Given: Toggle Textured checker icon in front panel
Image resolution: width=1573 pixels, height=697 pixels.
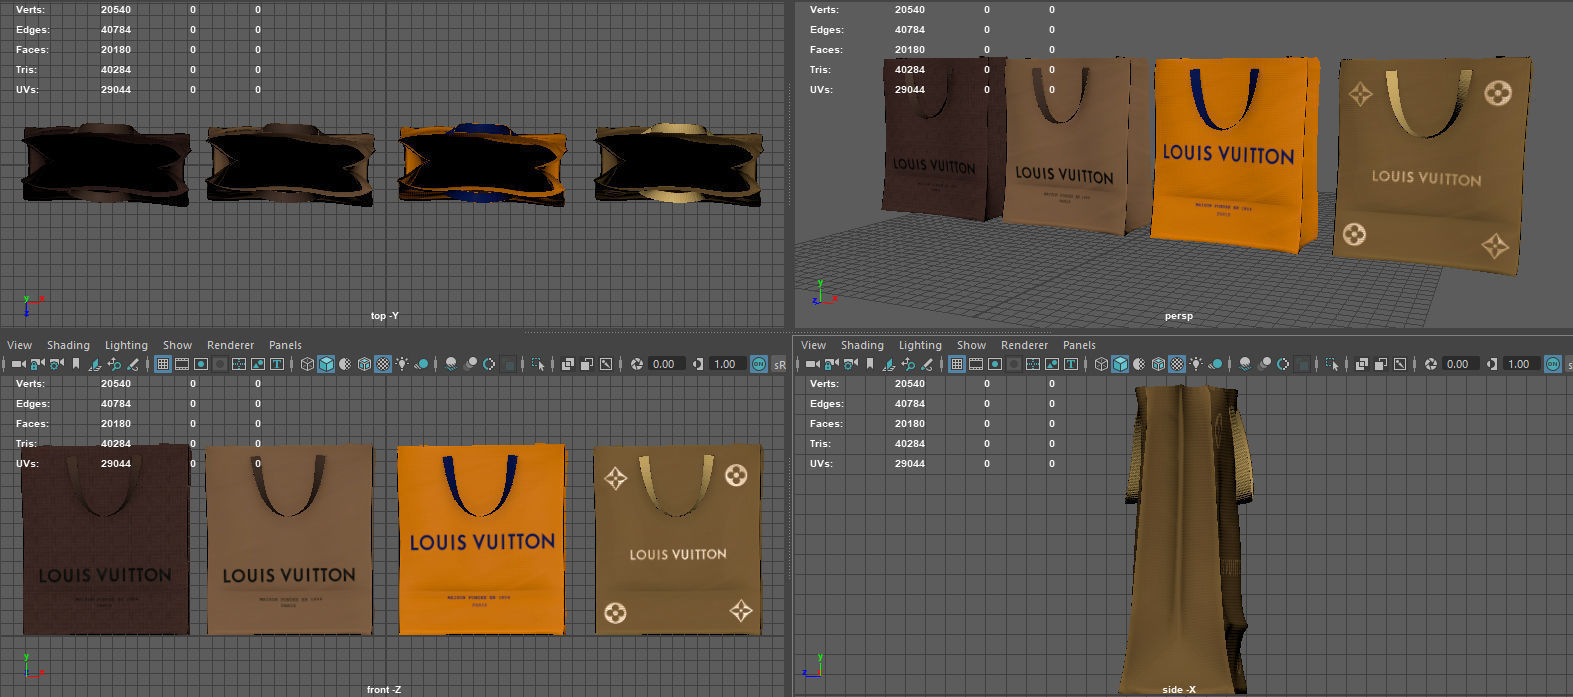Looking at the screenshot, I should (383, 364).
